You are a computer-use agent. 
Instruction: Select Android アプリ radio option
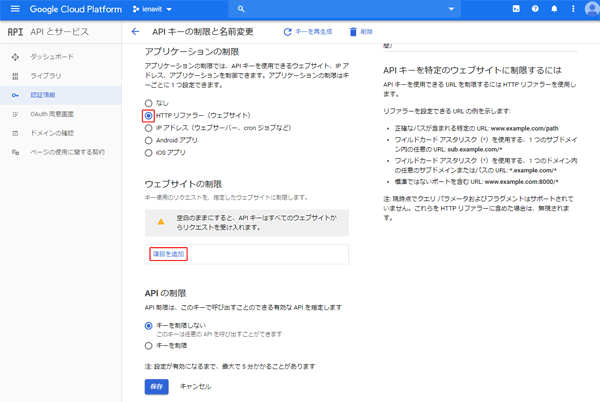tap(148, 140)
